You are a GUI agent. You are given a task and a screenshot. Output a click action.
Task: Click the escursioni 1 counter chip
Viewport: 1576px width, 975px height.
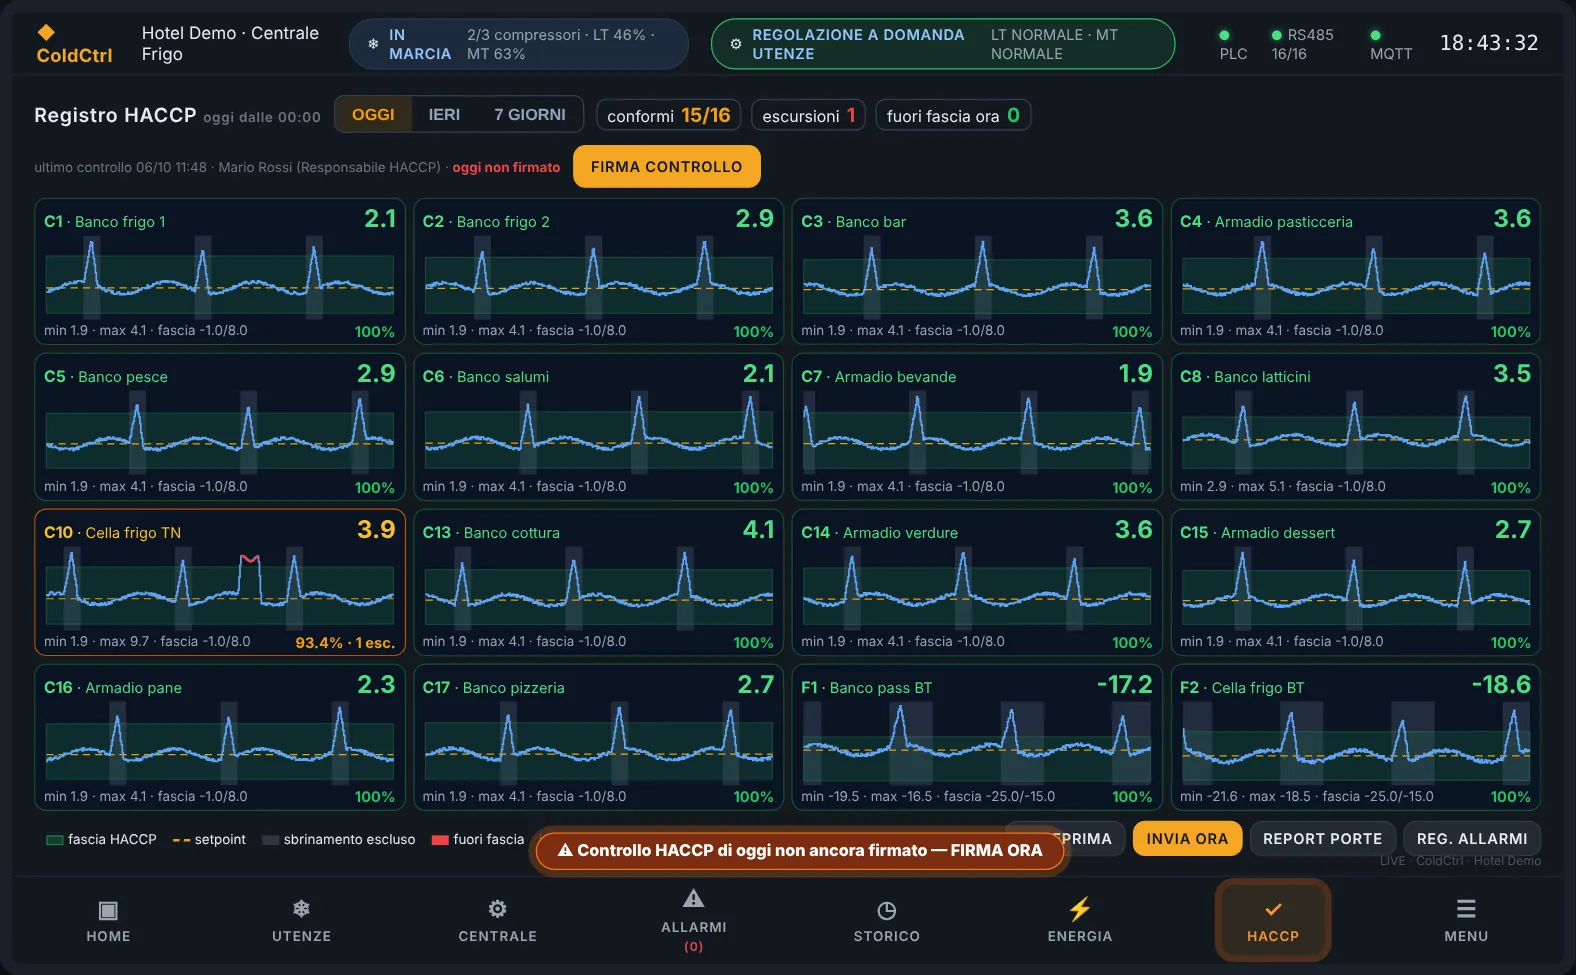click(x=808, y=116)
